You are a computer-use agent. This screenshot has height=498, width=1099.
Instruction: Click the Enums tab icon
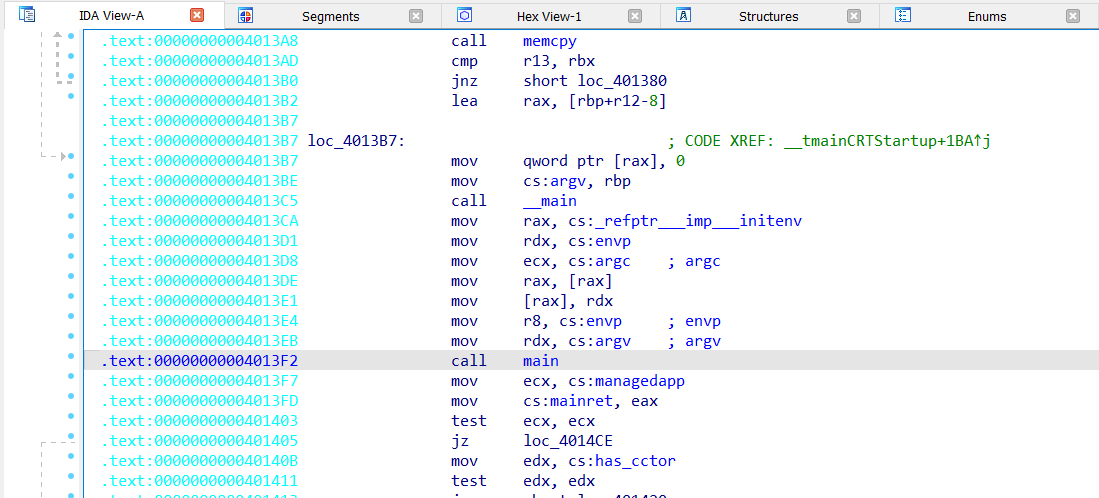coord(903,15)
